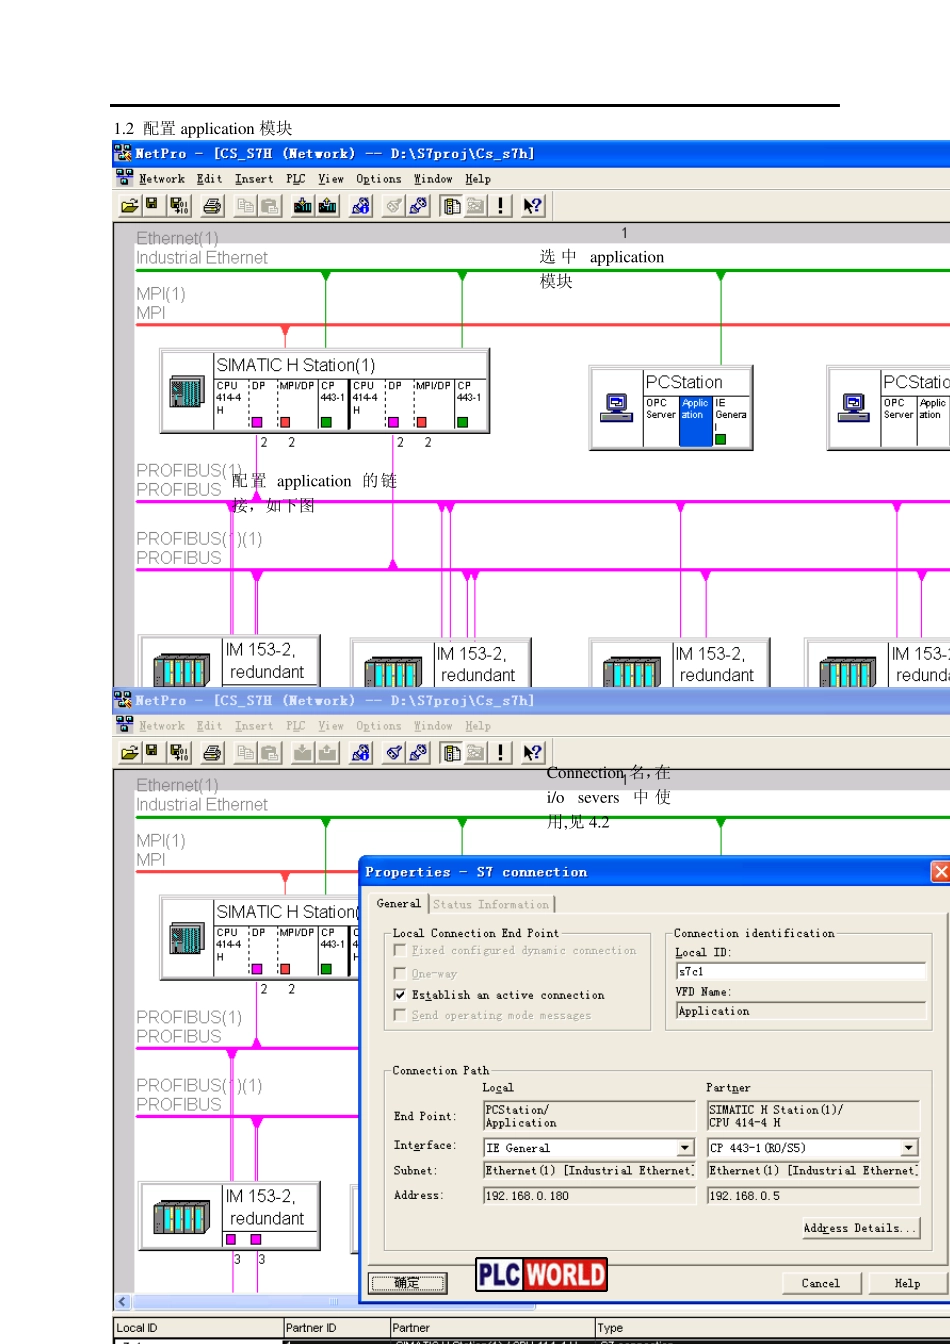Image resolution: width=950 pixels, height=1344 pixels.
Task: Select the SIMATIC H Station(1) rack icon in top window
Action: tap(187, 390)
